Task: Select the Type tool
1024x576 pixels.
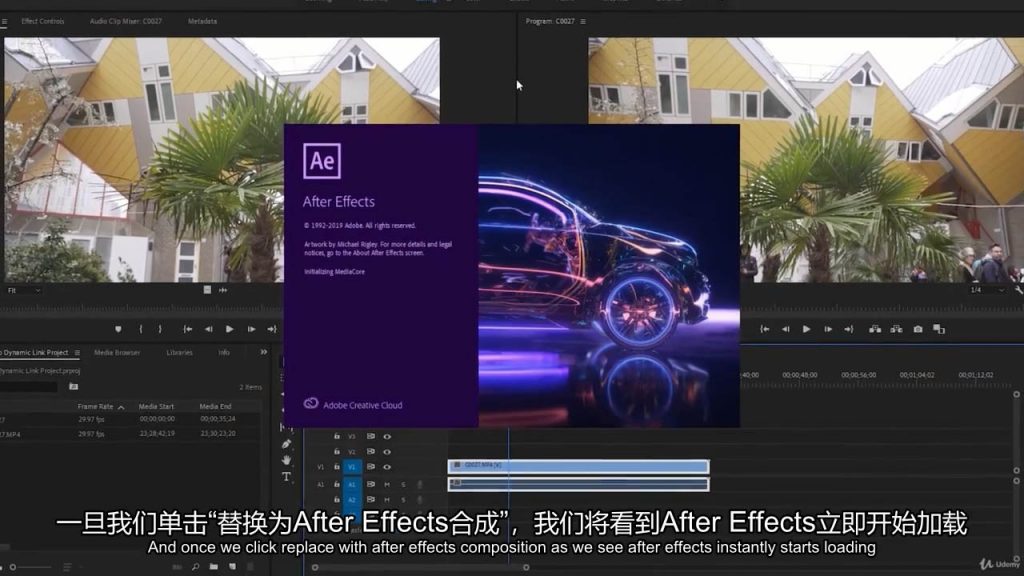Action: [x=286, y=477]
